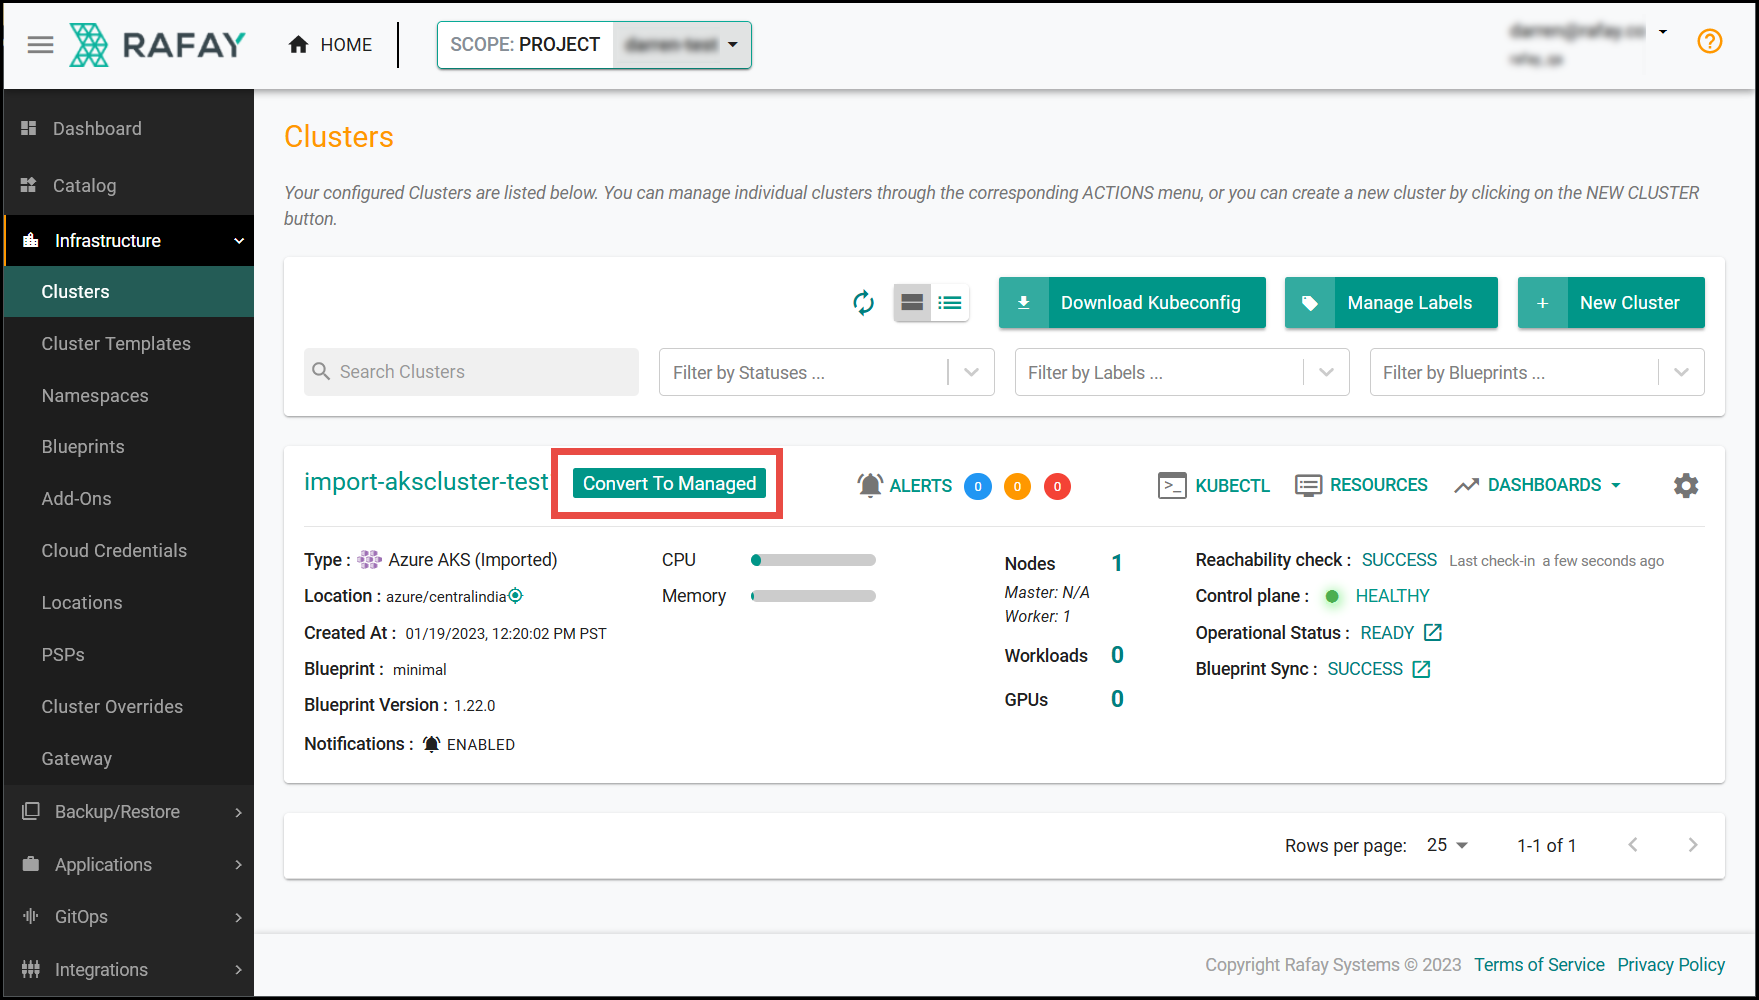This screenshot has height=1000, width=1759.
Task: Open the hamburger navigation menu
Action: click(40, 45)
